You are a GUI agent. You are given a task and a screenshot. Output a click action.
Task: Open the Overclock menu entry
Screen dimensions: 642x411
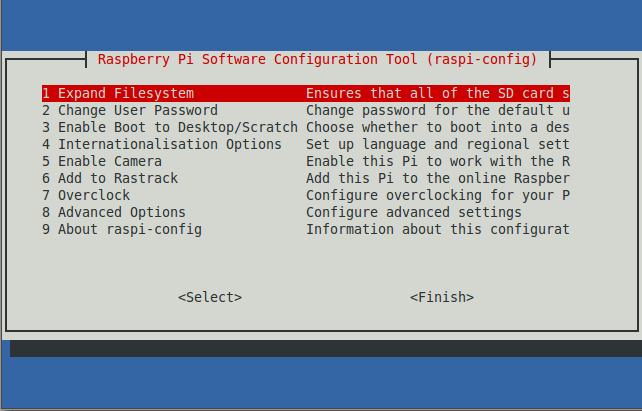[x=86, y=195]
